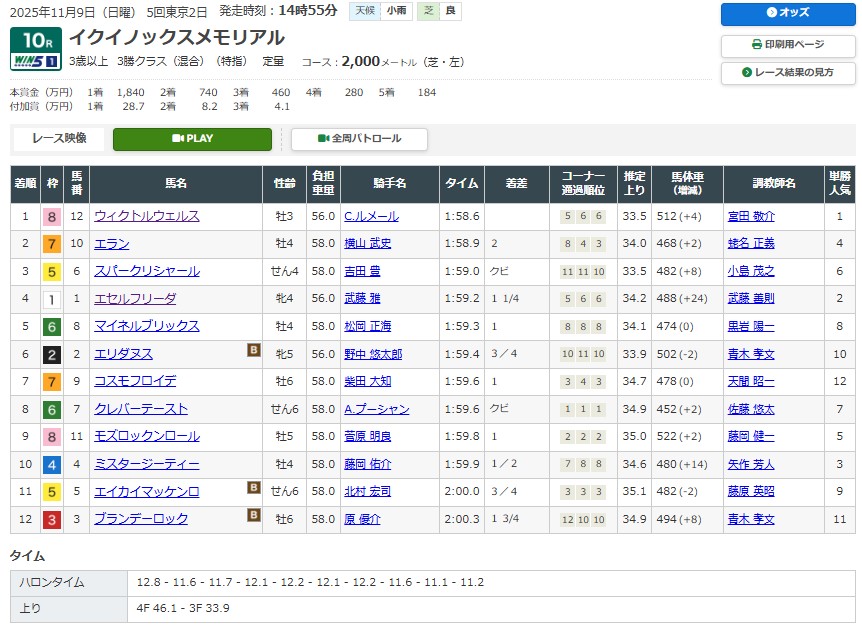
Task: Open horse スパークリシャール profile link
Action: (146, 271)
